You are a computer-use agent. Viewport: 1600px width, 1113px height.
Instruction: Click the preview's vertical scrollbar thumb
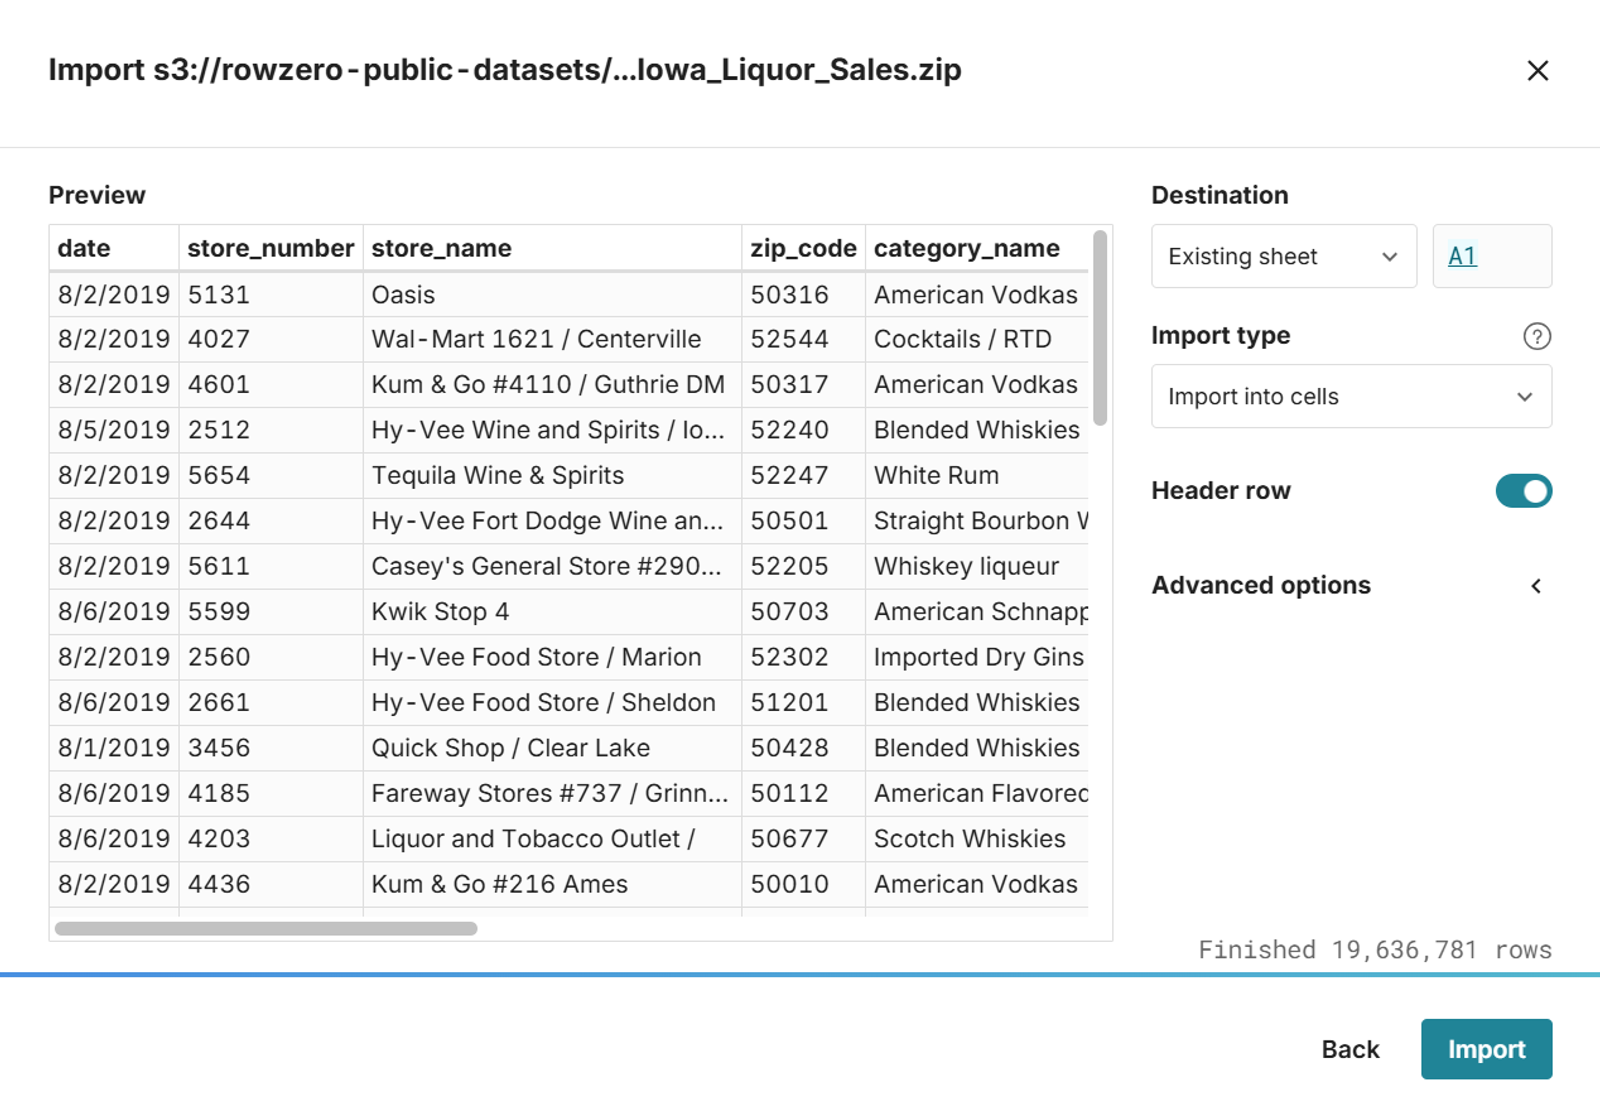(1100, 328)
